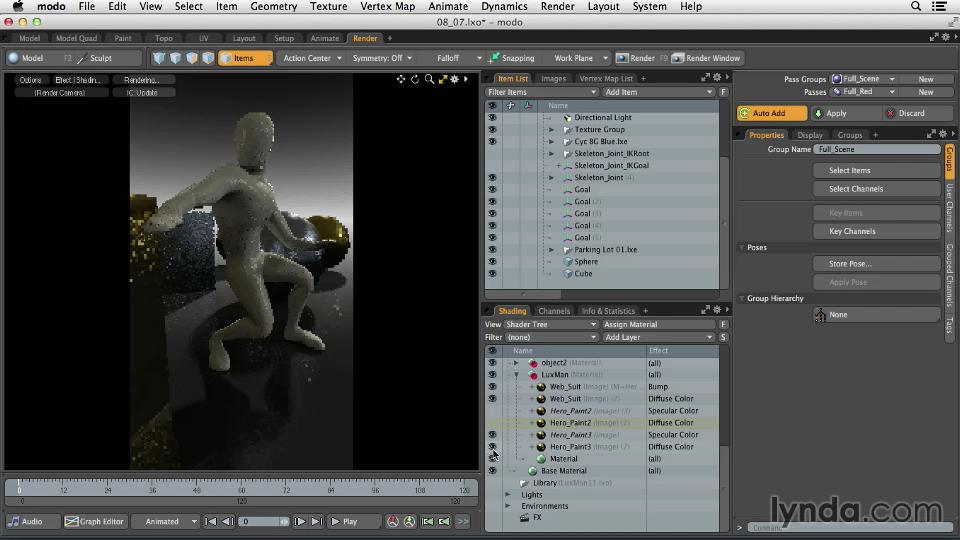Viewport: 960px width, 540px height.
Task: Click the Auto Add button
Action: 770,113
